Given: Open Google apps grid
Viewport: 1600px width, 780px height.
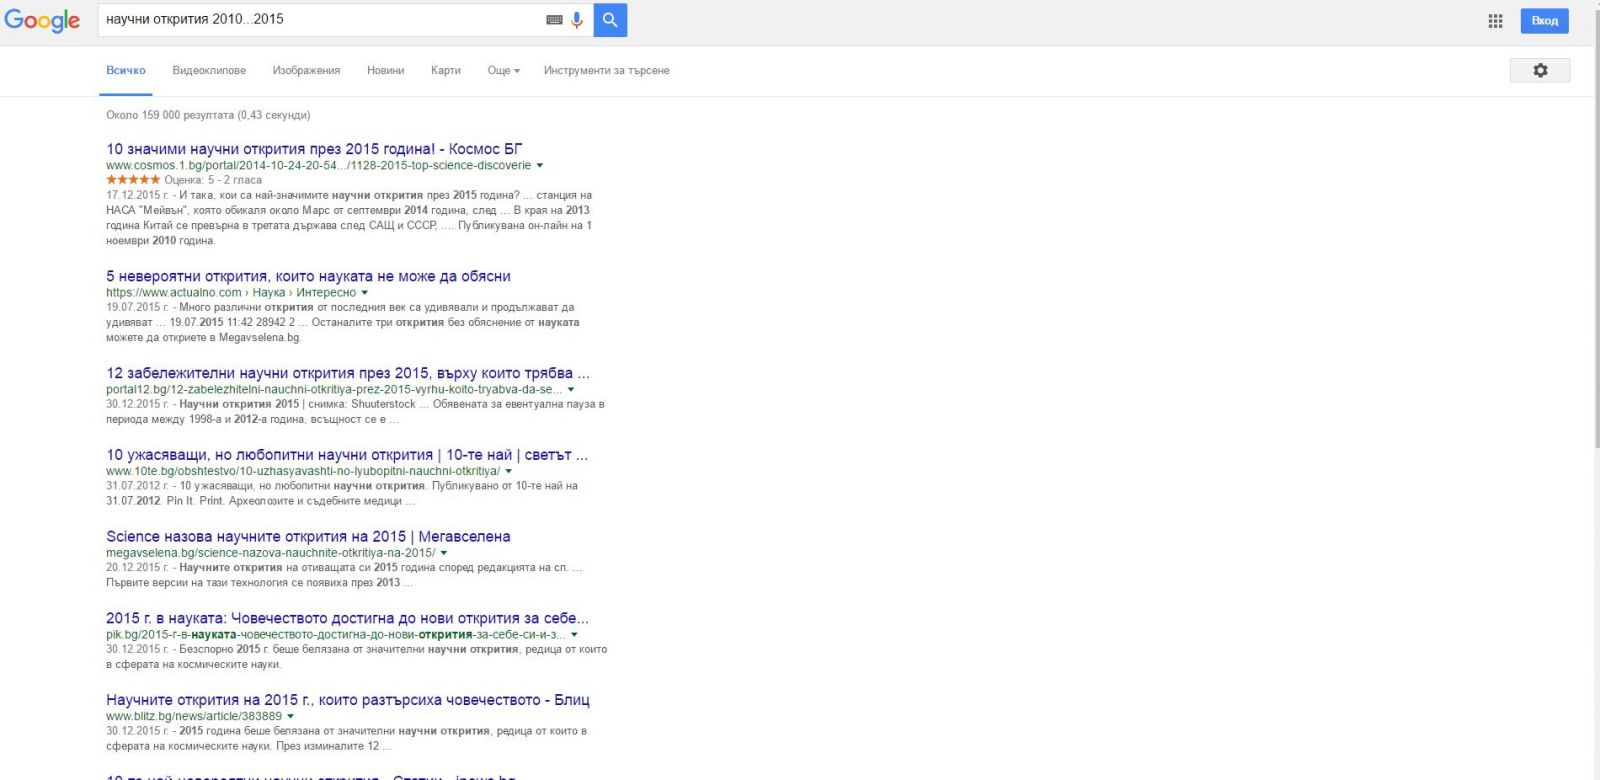Looking at the screenshot, I should point(1495,21).
